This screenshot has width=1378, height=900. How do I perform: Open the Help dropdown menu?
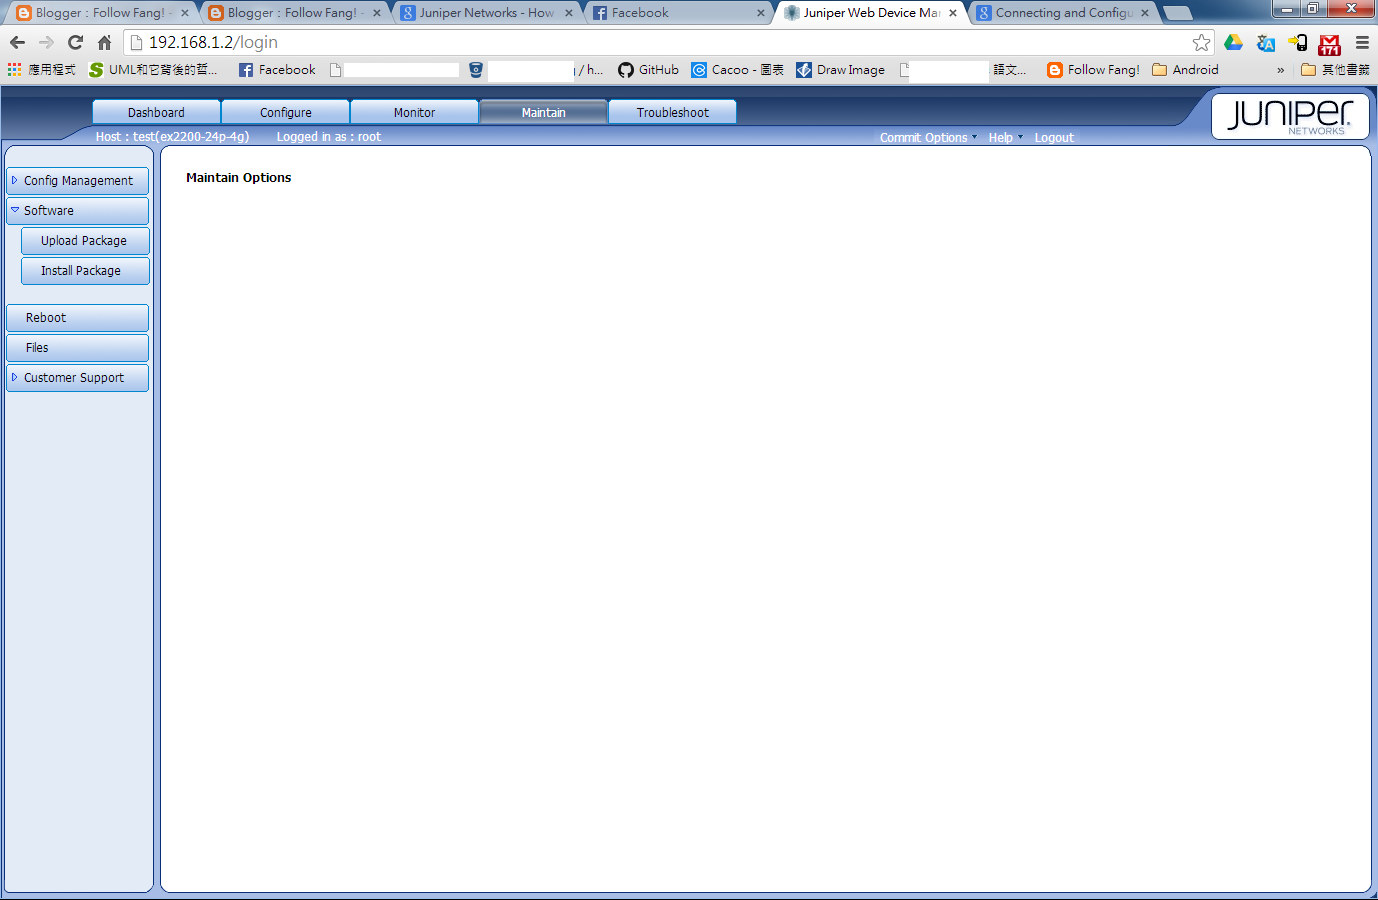point(1005,138)
